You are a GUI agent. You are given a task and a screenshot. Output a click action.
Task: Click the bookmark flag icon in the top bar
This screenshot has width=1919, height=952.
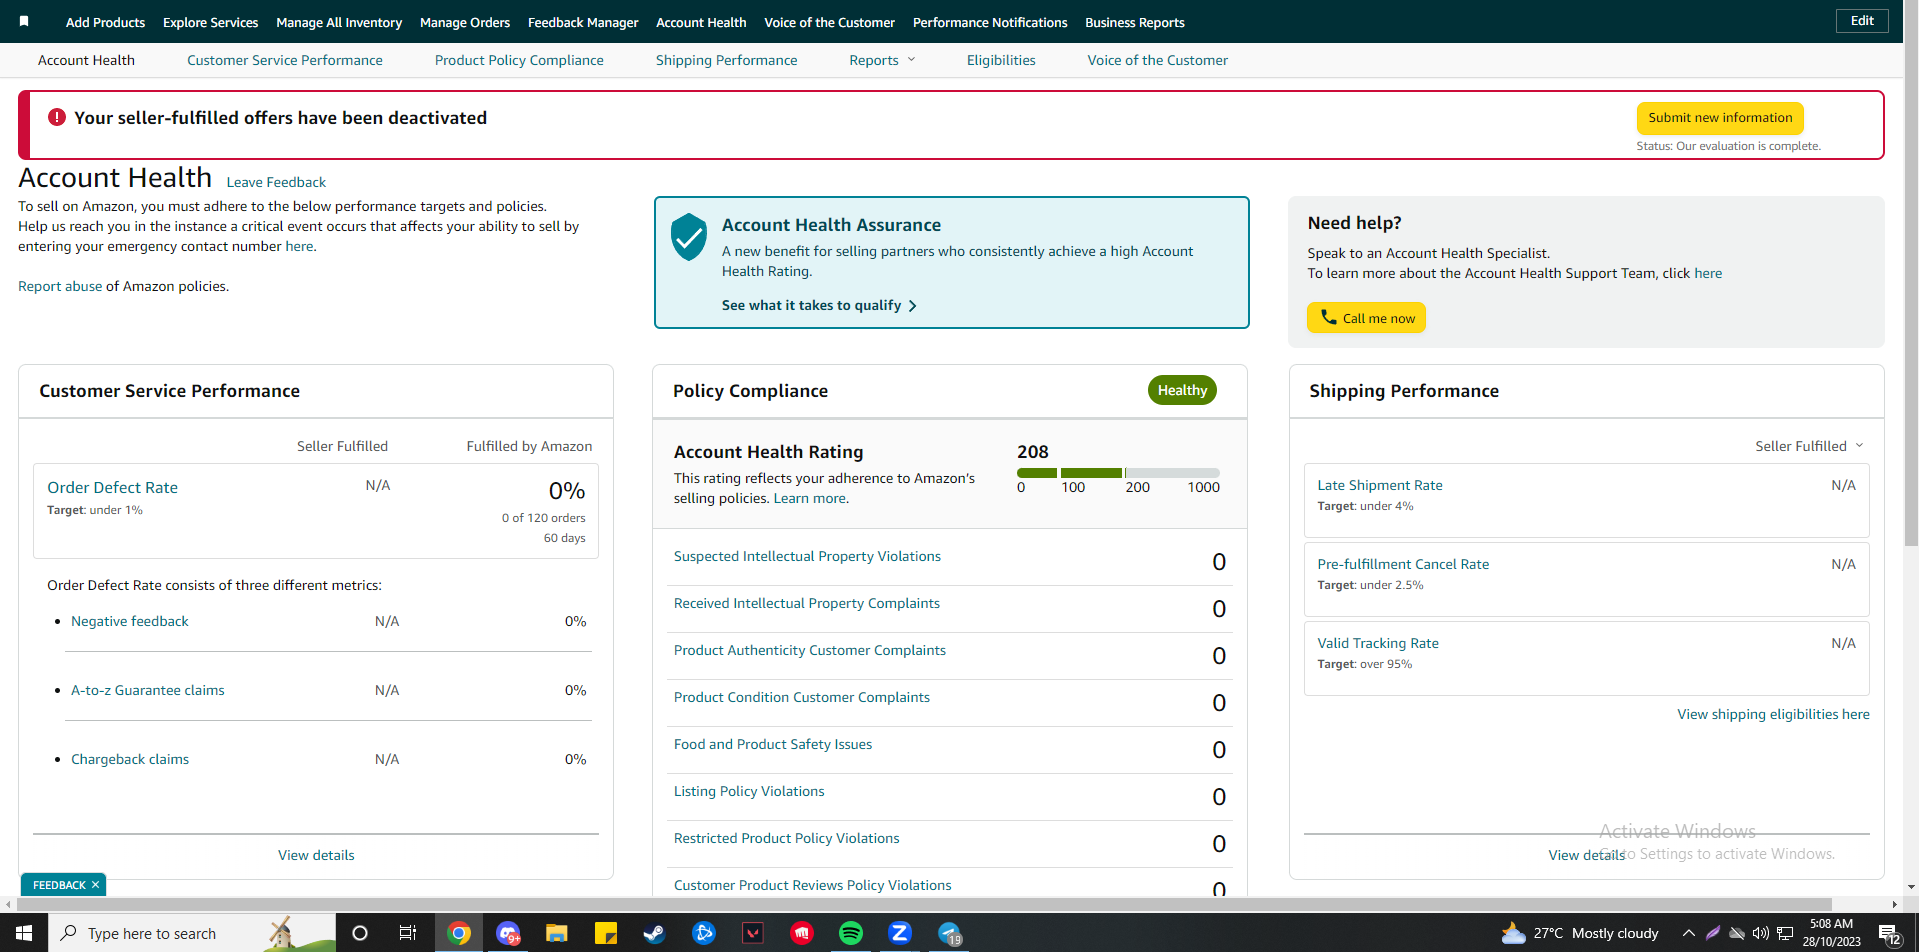point(24,21)
